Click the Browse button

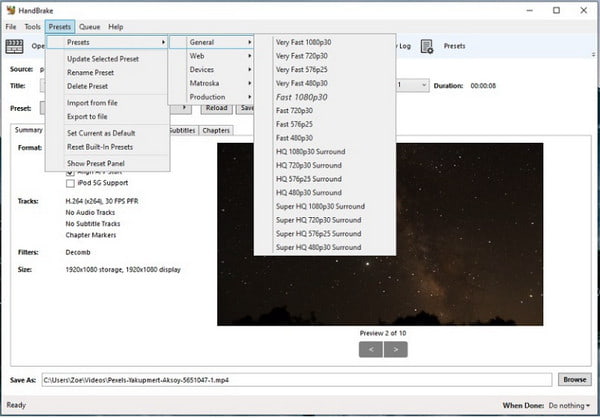tap(574, 380)
